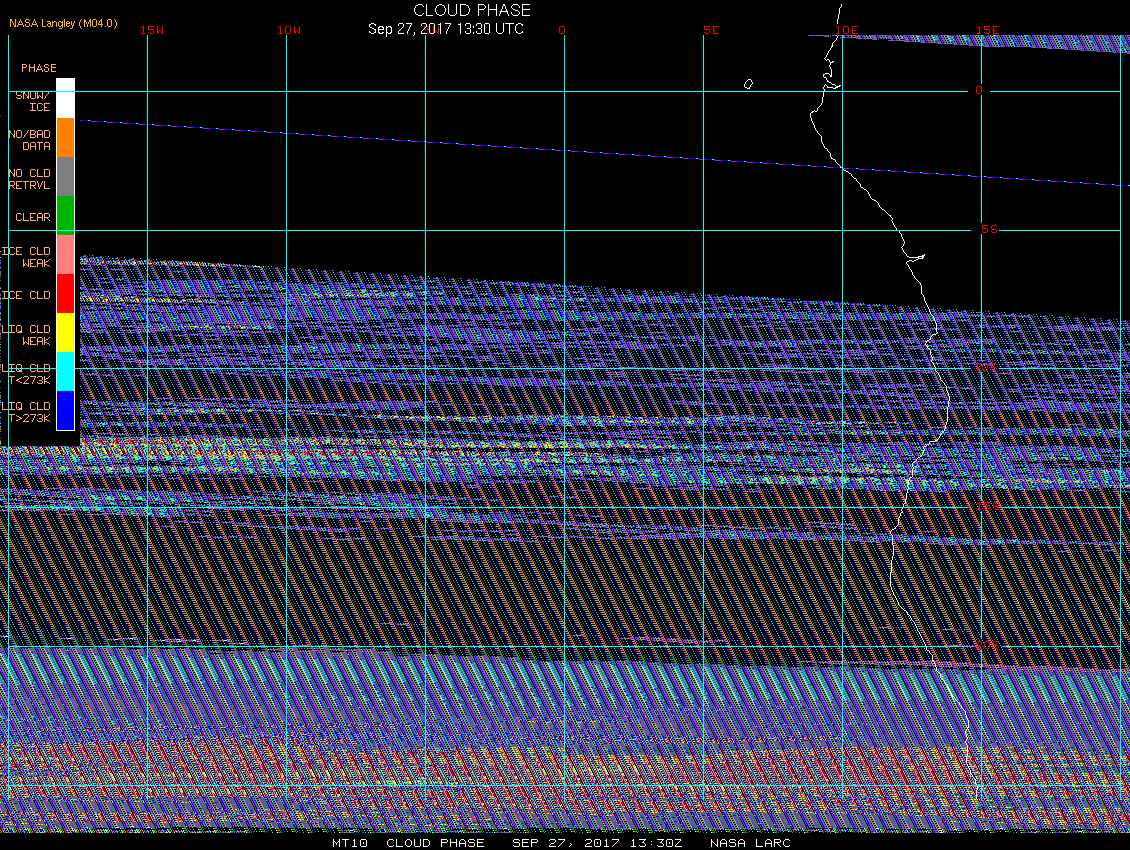The width and height of the screenshot is (1130, 850).
Task: Click the red Ice Cld swatch
Action: click(66, 293)
